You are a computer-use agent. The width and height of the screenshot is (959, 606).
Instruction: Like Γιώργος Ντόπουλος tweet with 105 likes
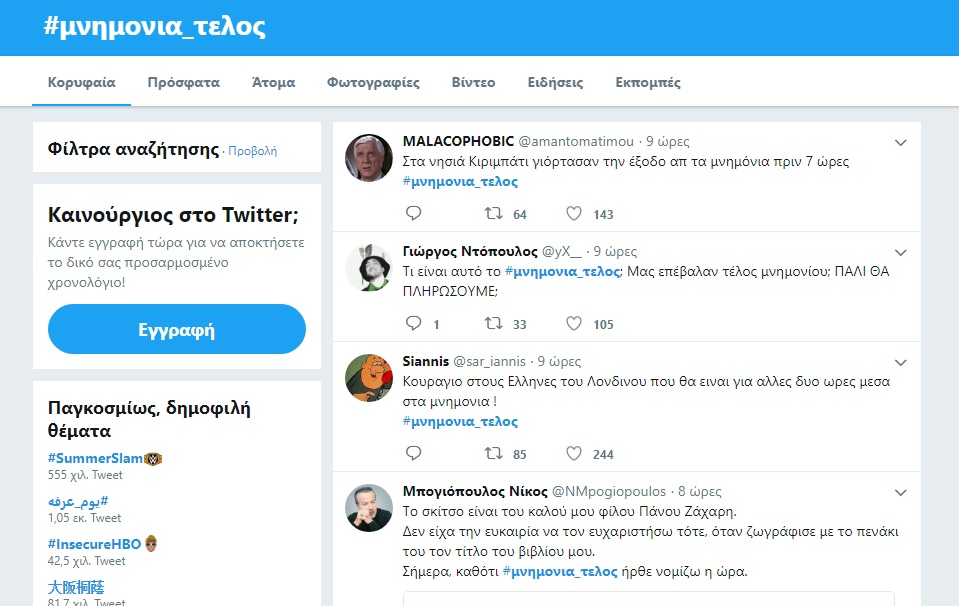coord(574,324)
